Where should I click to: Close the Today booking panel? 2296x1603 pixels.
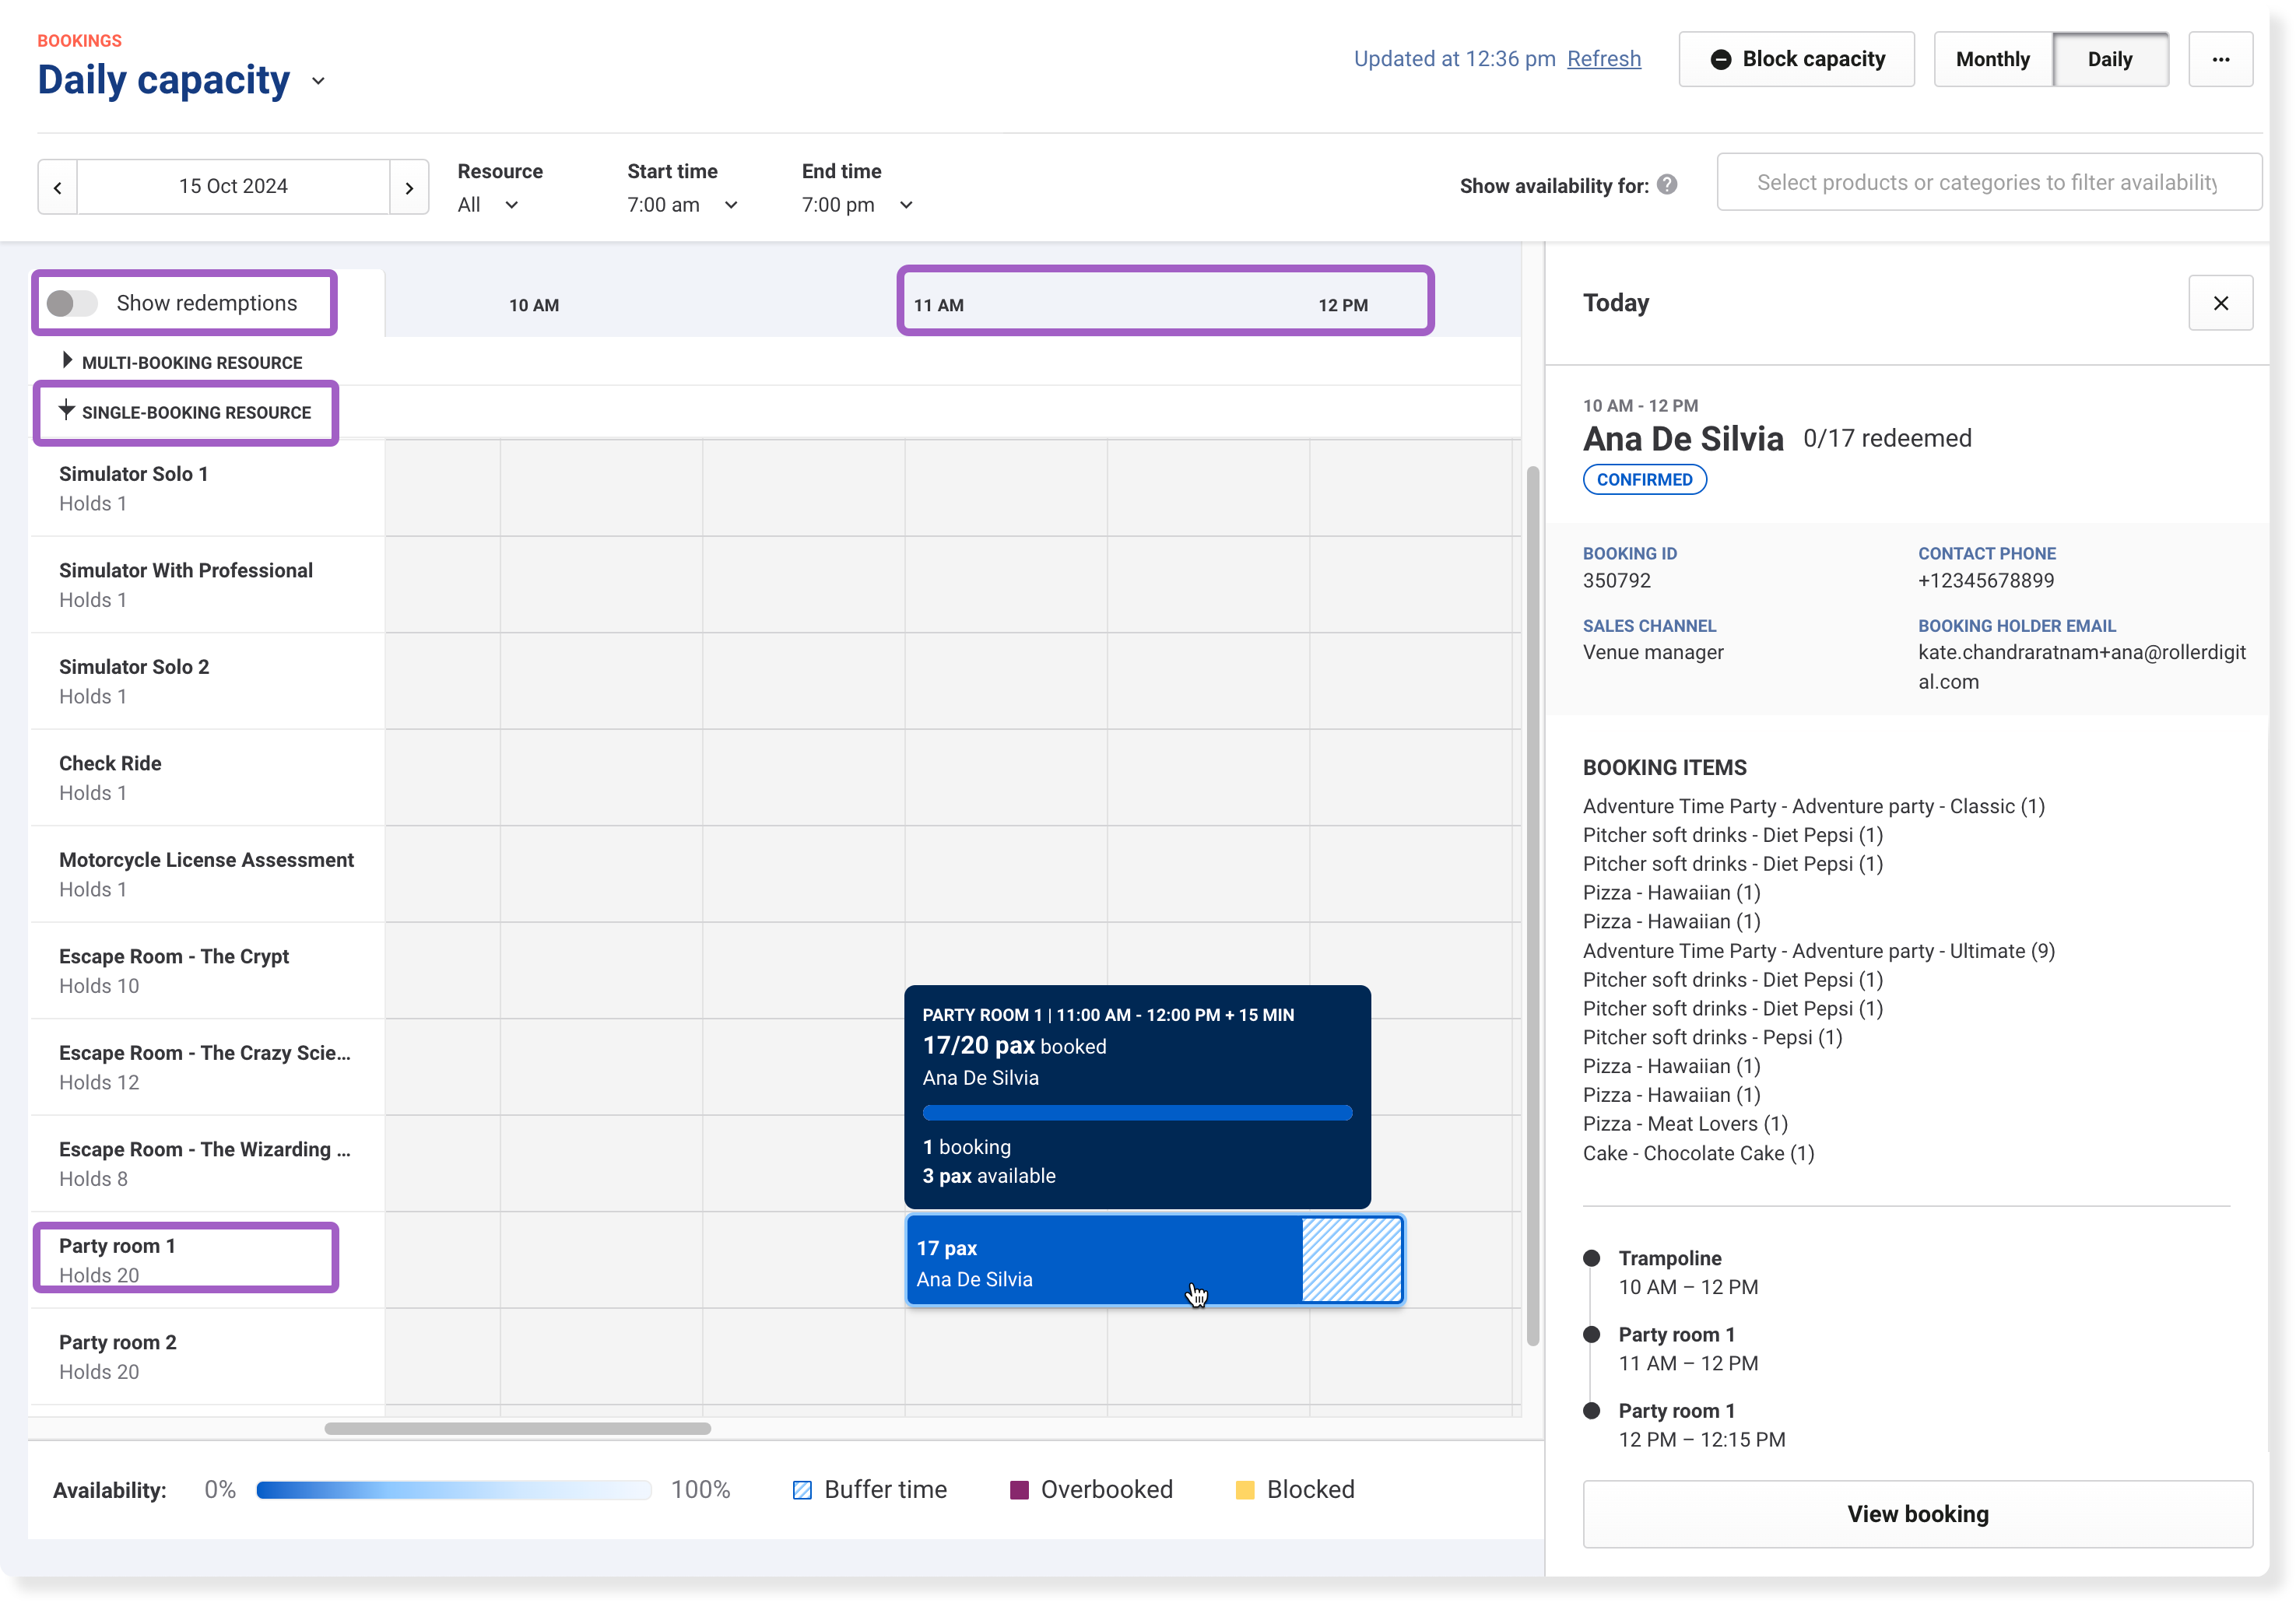click(2220, 303)
